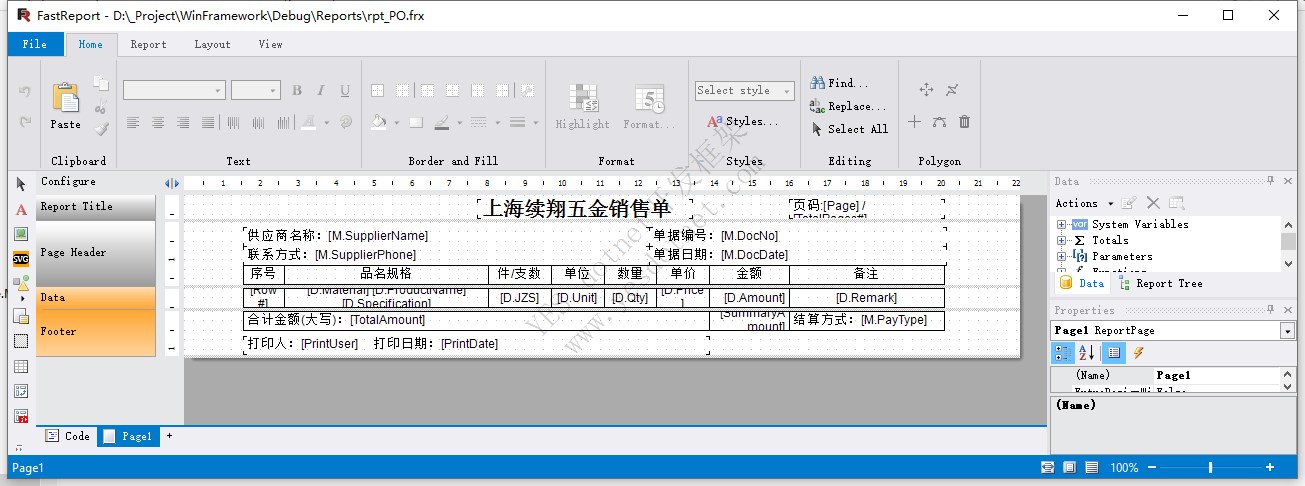Click the Format Painter brush icon
This screenshot has height=486, width=1305.
point(100,128)
